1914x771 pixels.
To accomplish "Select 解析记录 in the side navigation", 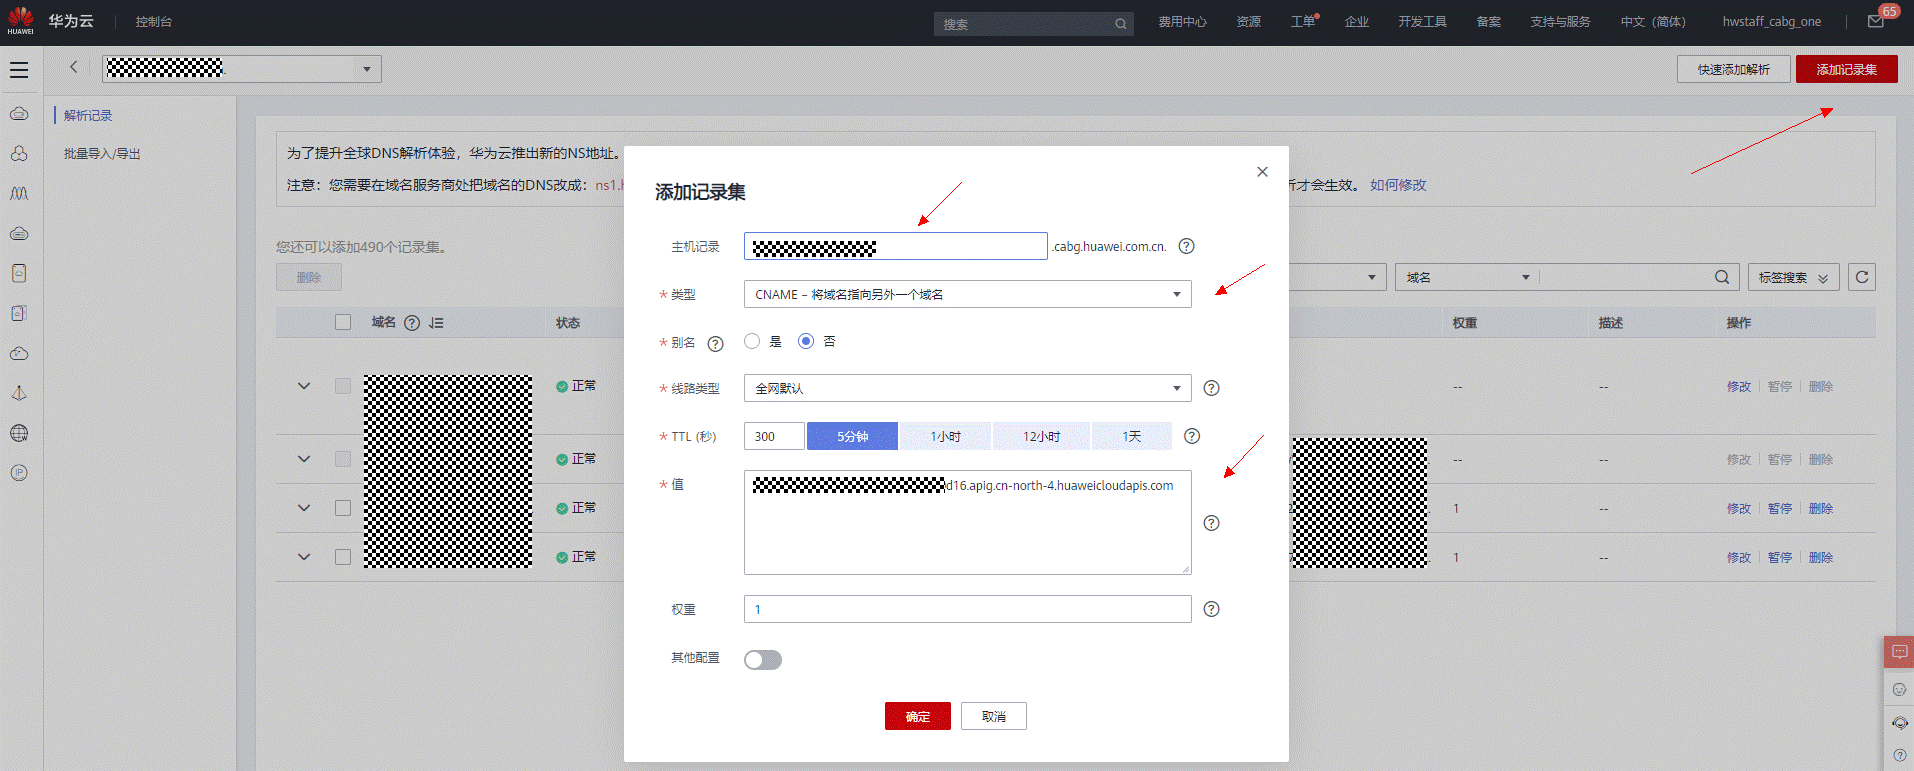I will (x=88, y=116).
